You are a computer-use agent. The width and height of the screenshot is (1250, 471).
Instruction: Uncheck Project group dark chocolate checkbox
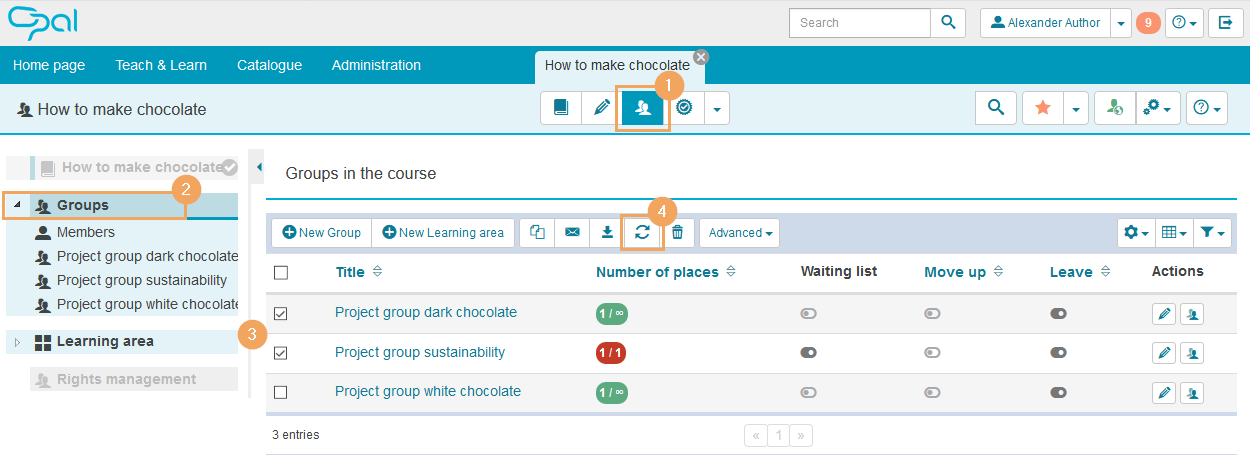(281, 313)
